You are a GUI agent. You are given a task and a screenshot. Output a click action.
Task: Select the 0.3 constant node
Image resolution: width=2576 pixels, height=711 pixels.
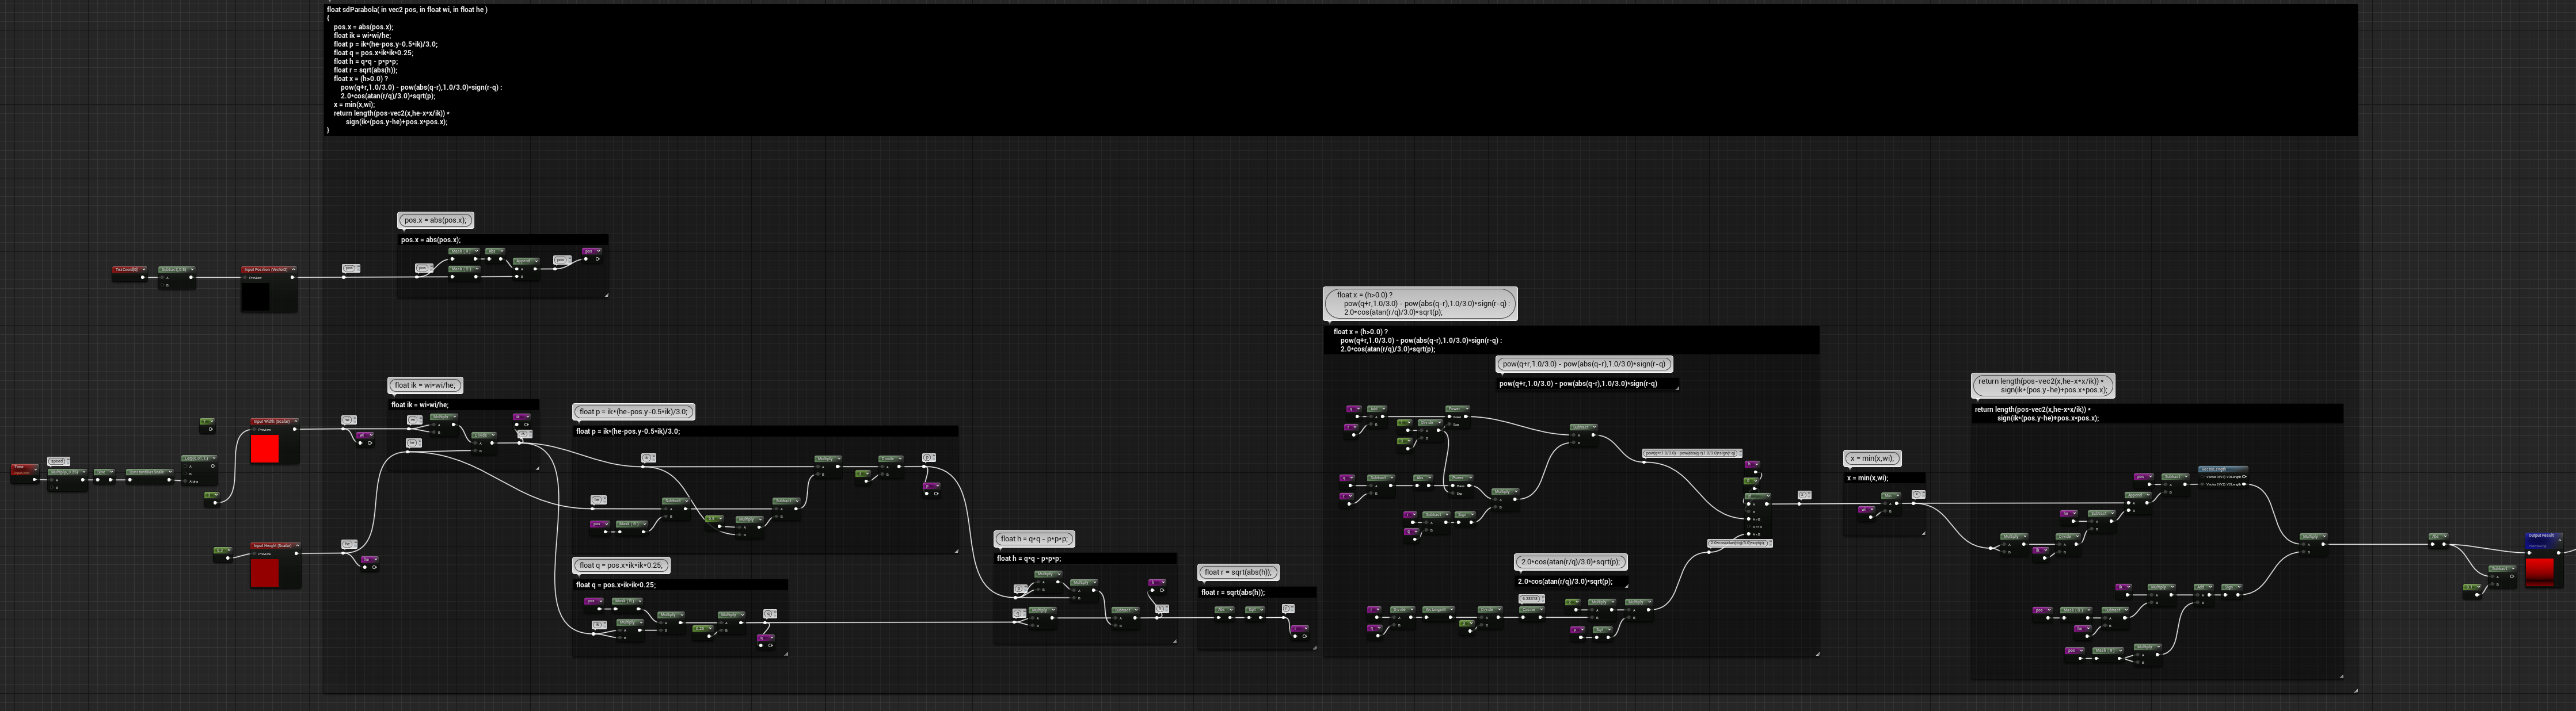click(223, 555)
